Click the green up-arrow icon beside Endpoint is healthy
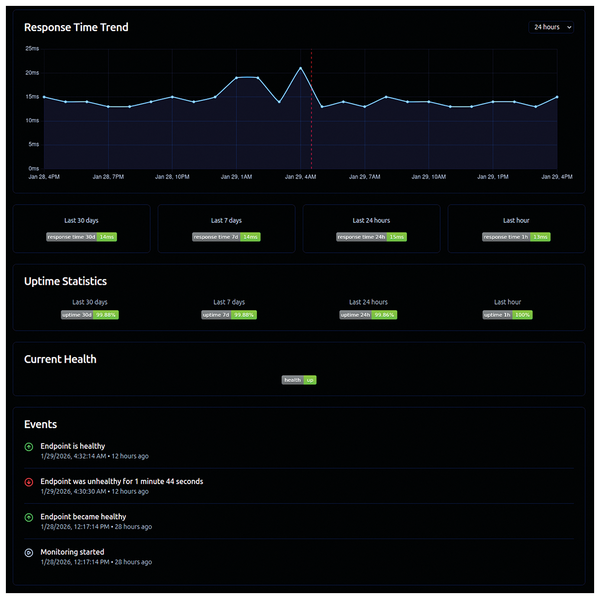The width and height of the screenshot is (600, 599). click(x=29, y=447)
